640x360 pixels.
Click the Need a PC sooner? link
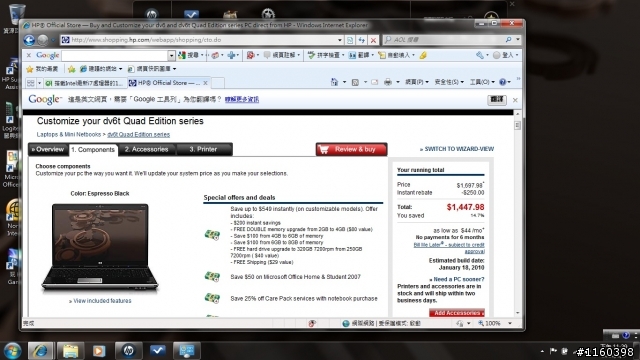[457, 279]
